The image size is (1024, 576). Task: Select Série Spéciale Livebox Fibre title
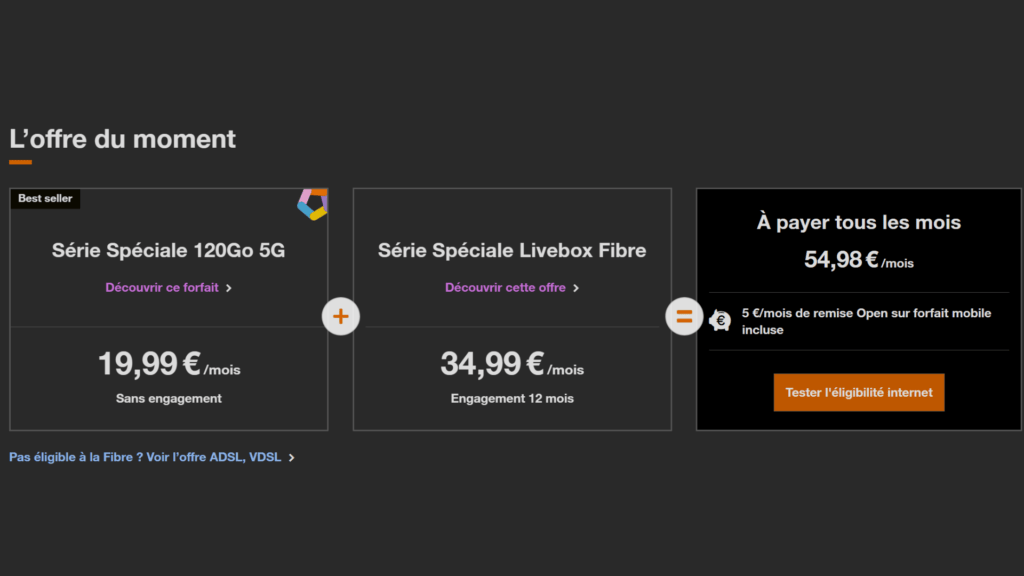512,250
